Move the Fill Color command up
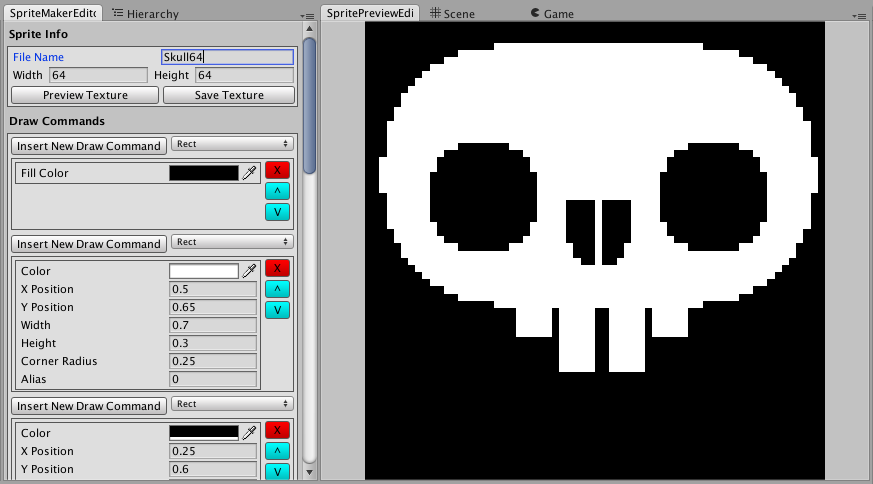 coord(277,191)
